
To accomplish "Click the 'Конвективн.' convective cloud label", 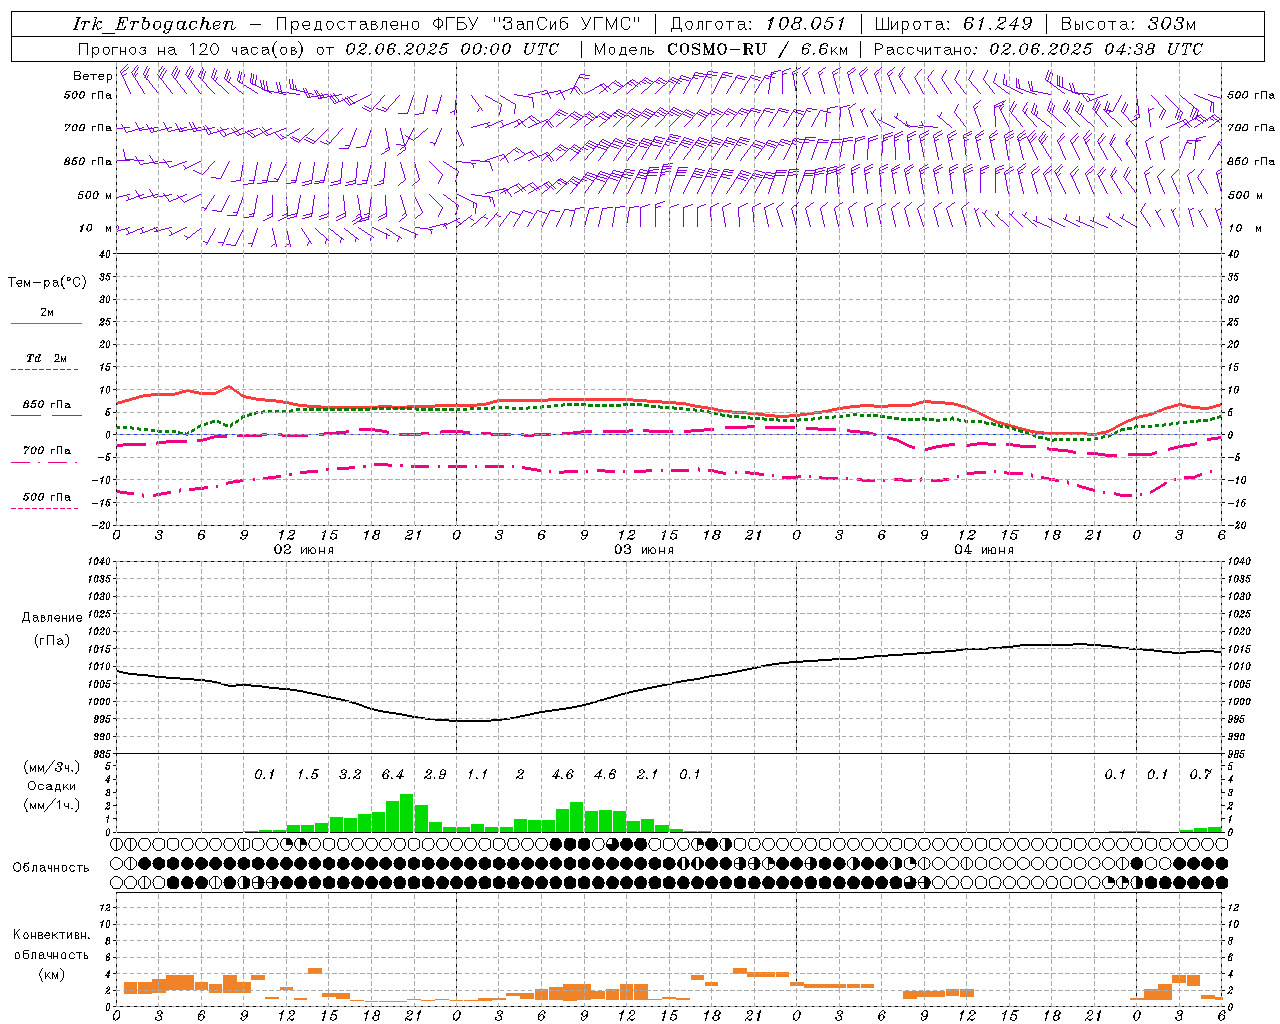I will (x=51, y=935).
